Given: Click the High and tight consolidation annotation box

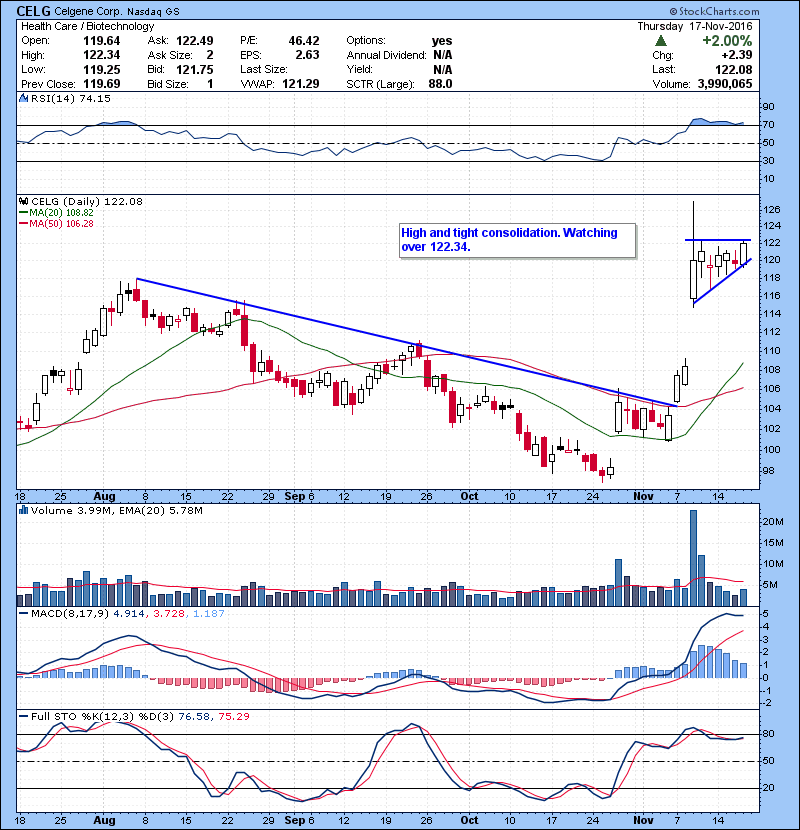Looking at the screenshot, I should tap(518, 240).
